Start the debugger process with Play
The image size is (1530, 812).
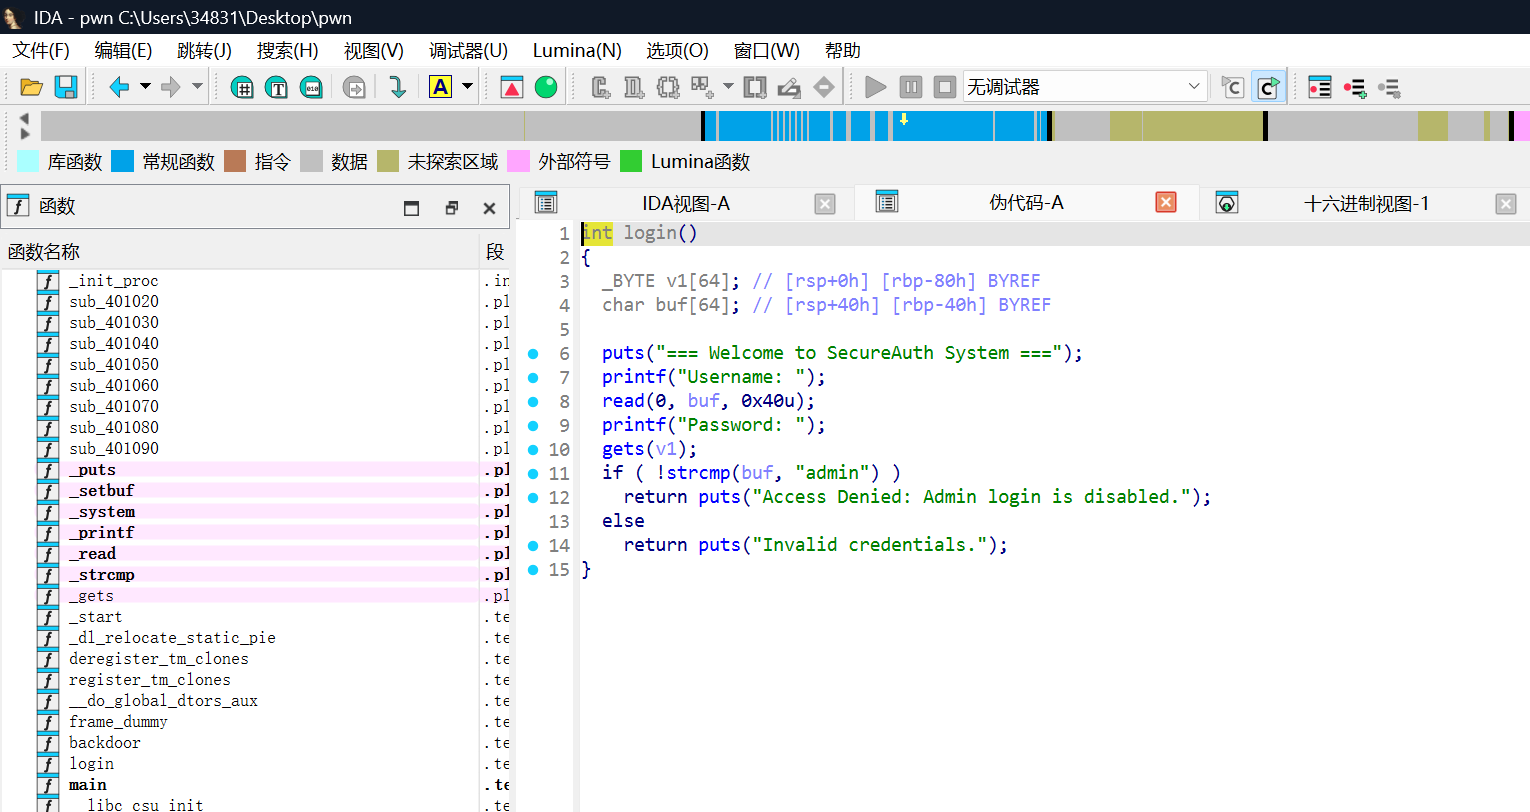pyautogui.click(x=876, y=87)
